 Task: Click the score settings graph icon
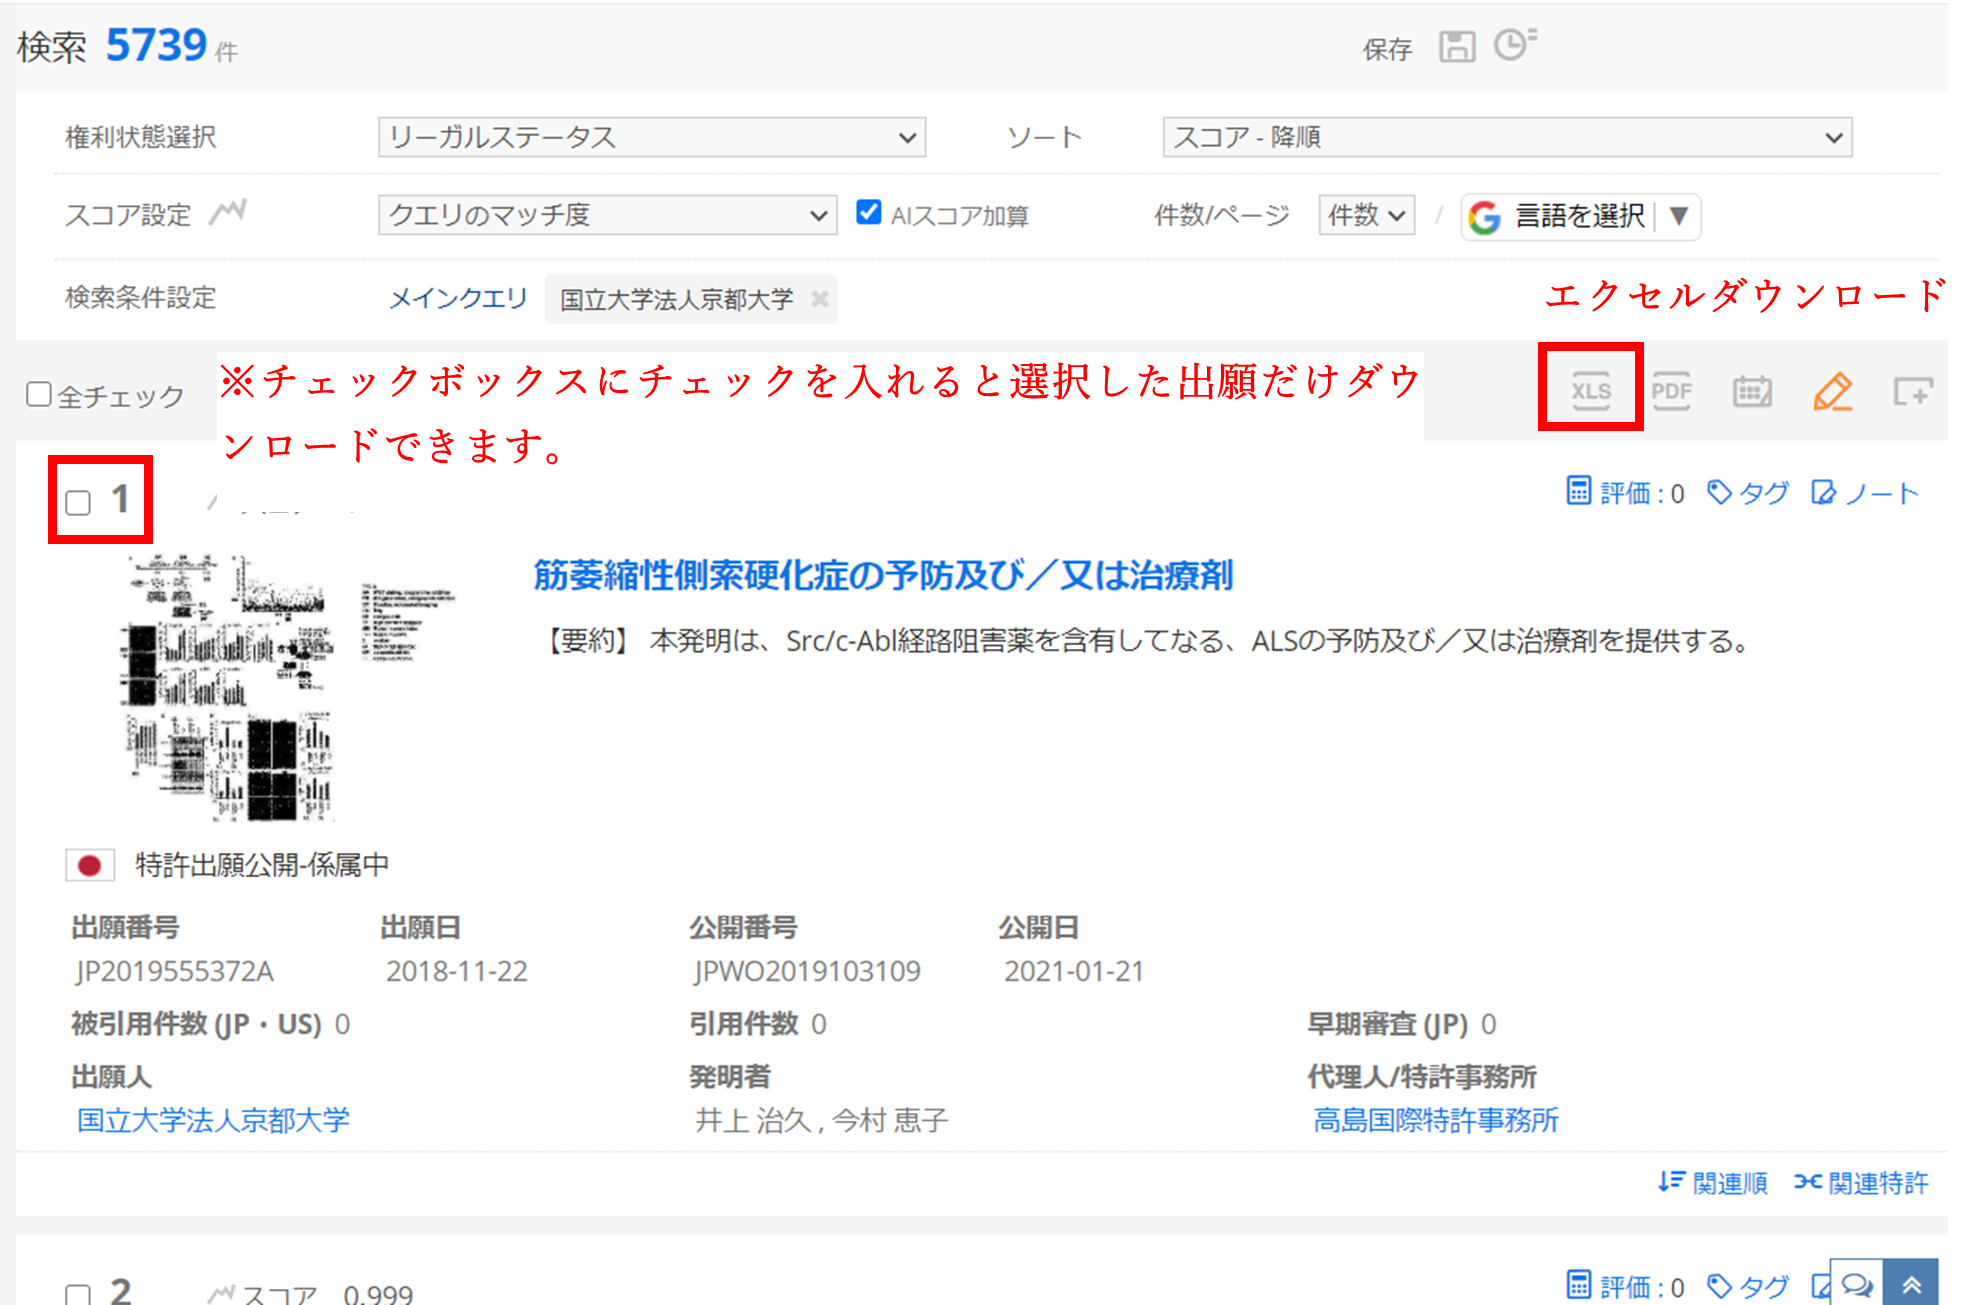pos(228,213)
